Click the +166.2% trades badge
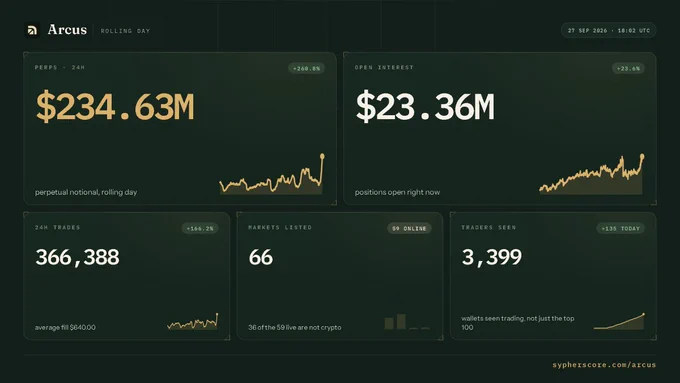 point(200,228)
